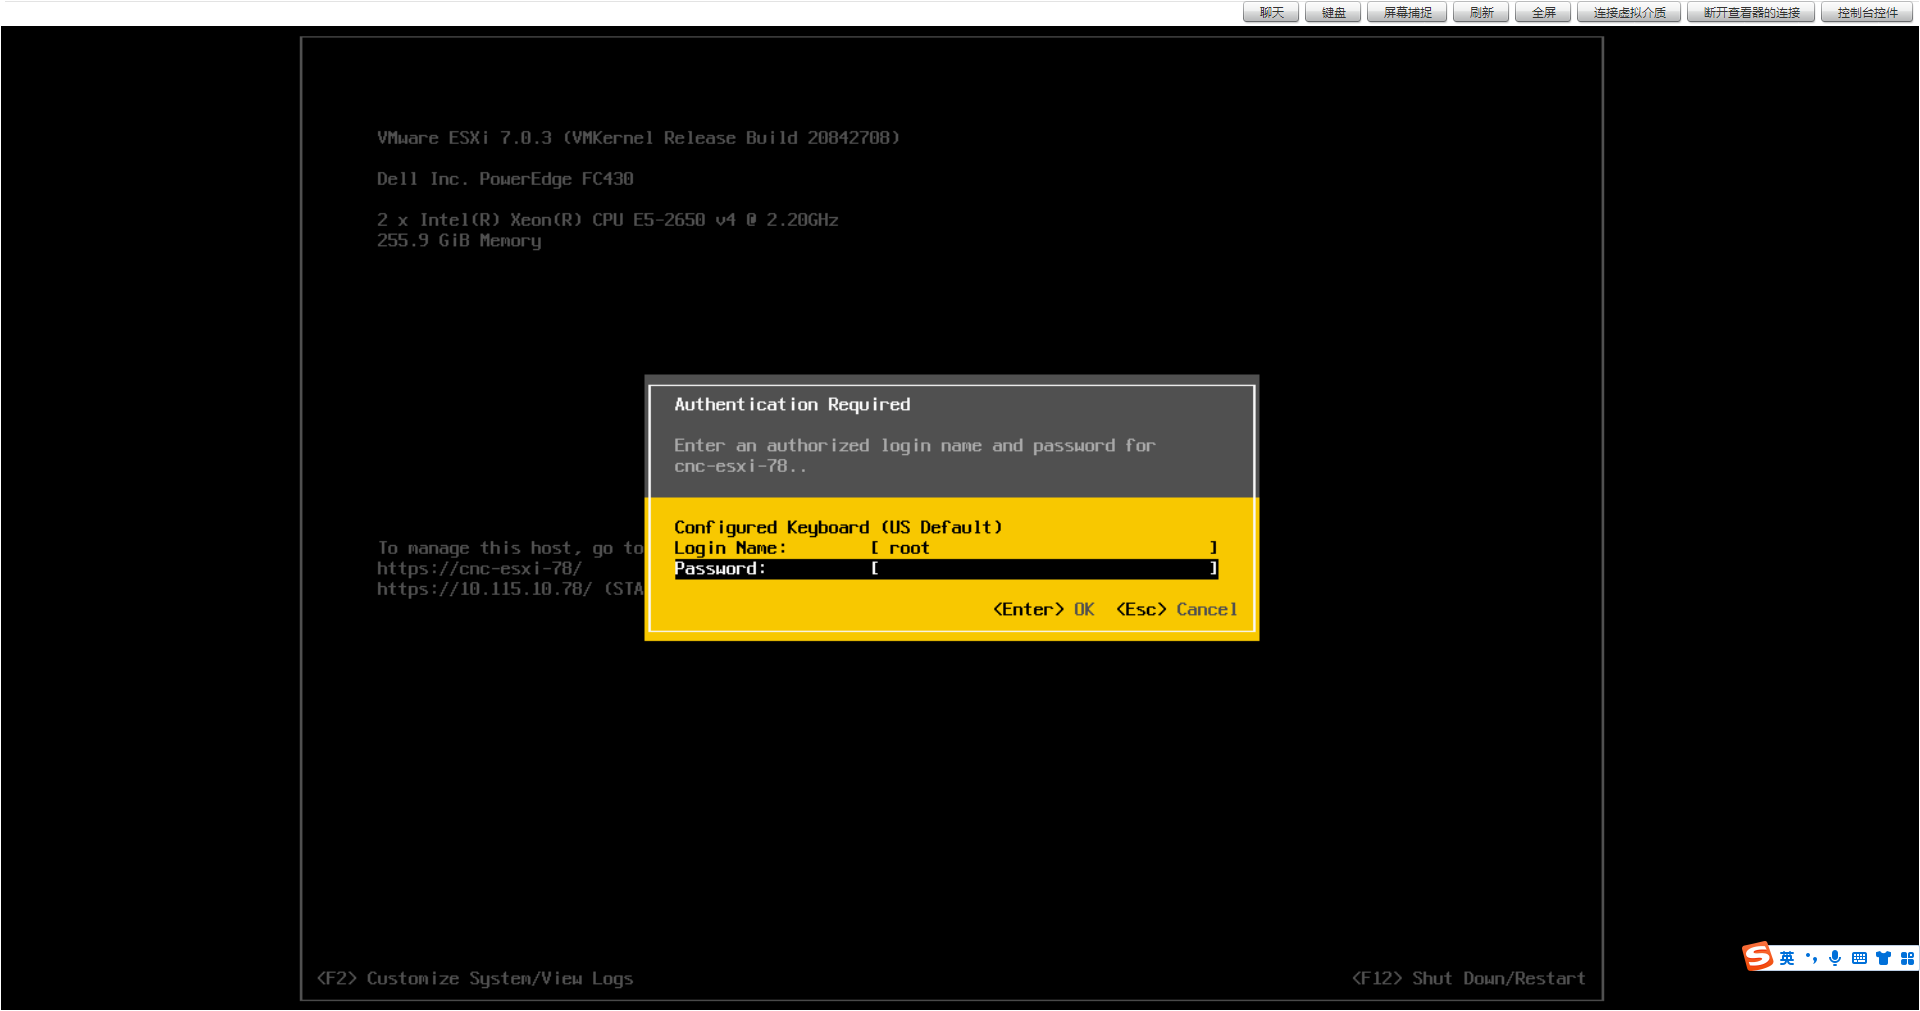Image resolution: width=1920 pixels, height=1011 pixels.
Task: Toggle English mode on the Sogou input bar
Action: click(x=1787, y=958)
